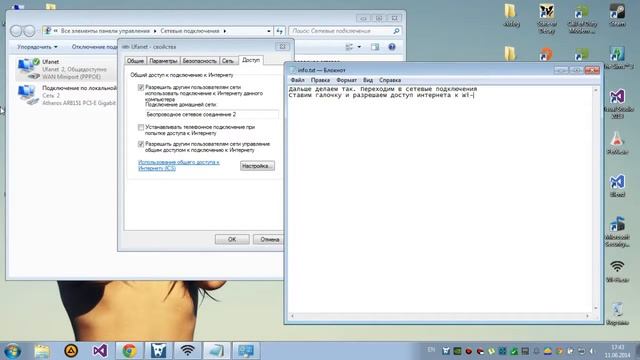Viewport: 640px width, 360px height.
Task: Click Отключение toolbar command in Explorer
Action: click(94, 47)
